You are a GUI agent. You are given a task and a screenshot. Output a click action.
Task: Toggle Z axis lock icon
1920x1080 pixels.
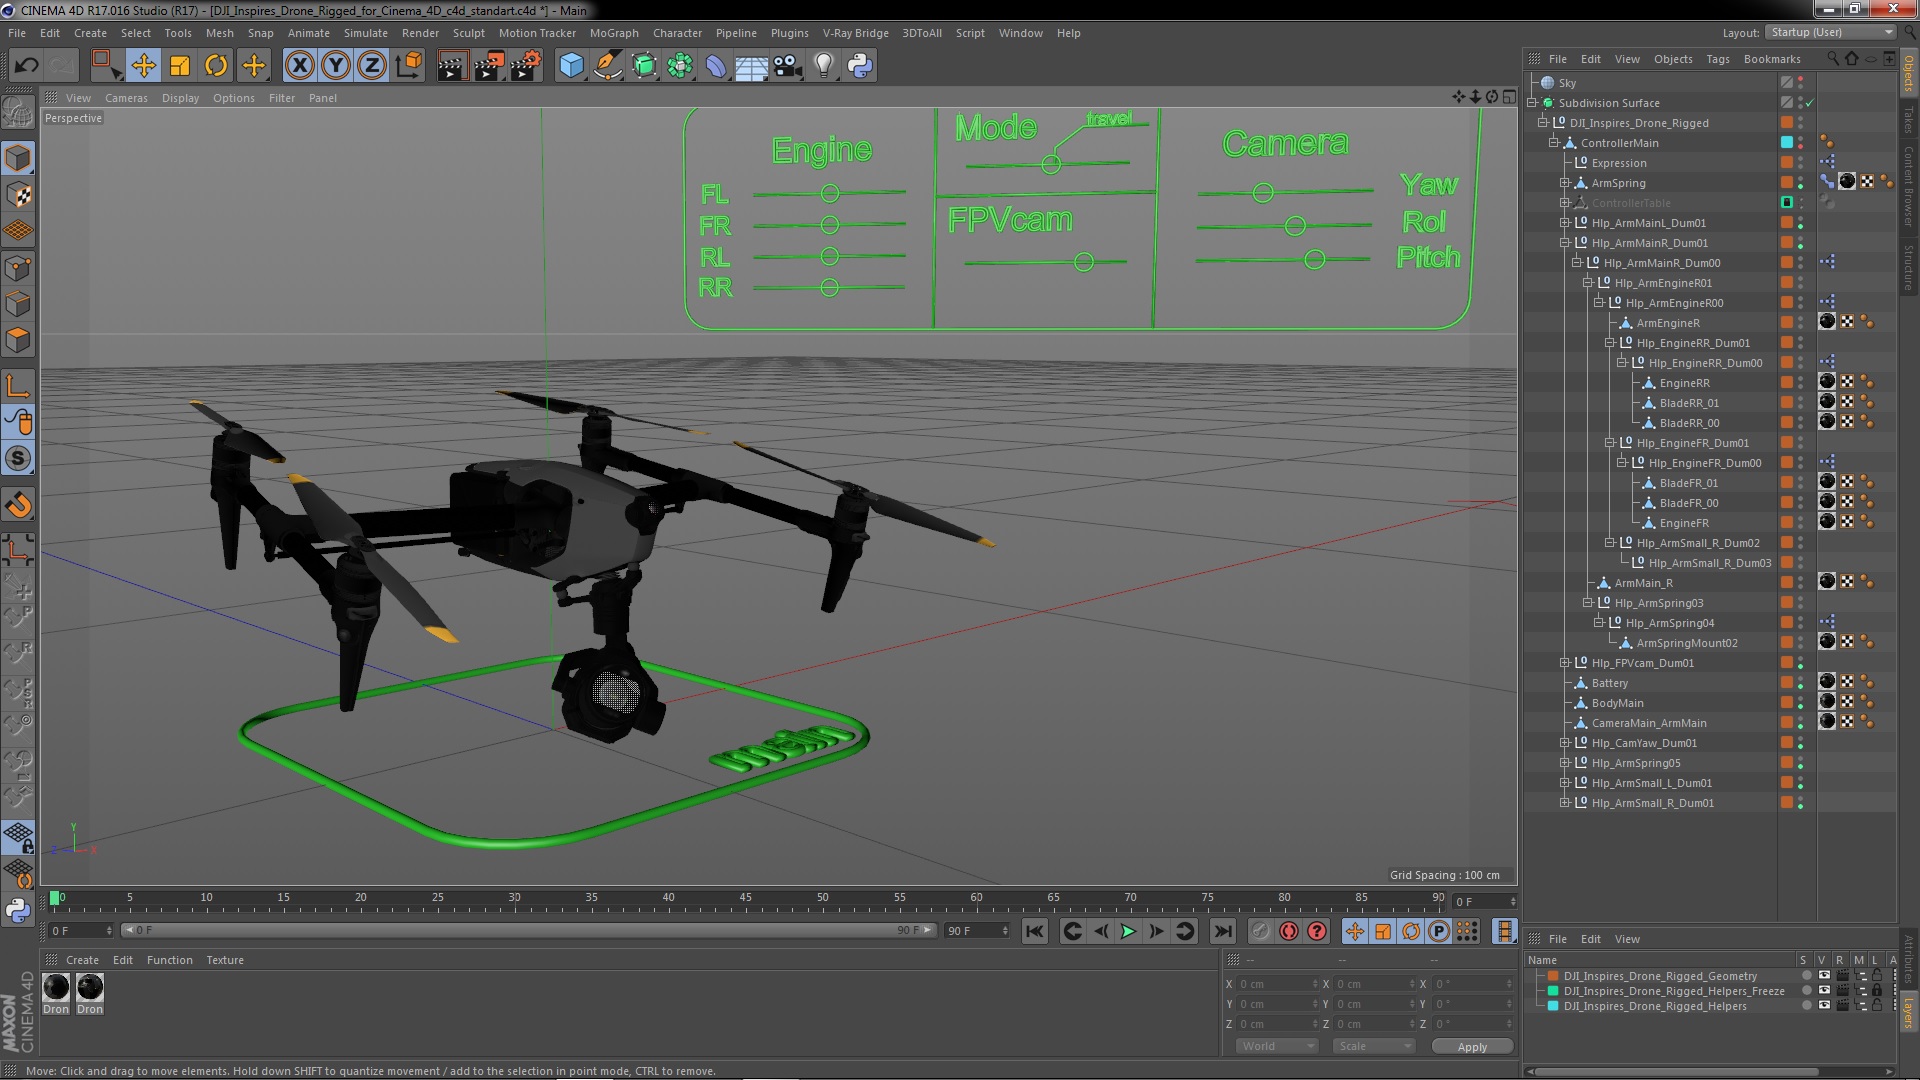click(372, 66)
